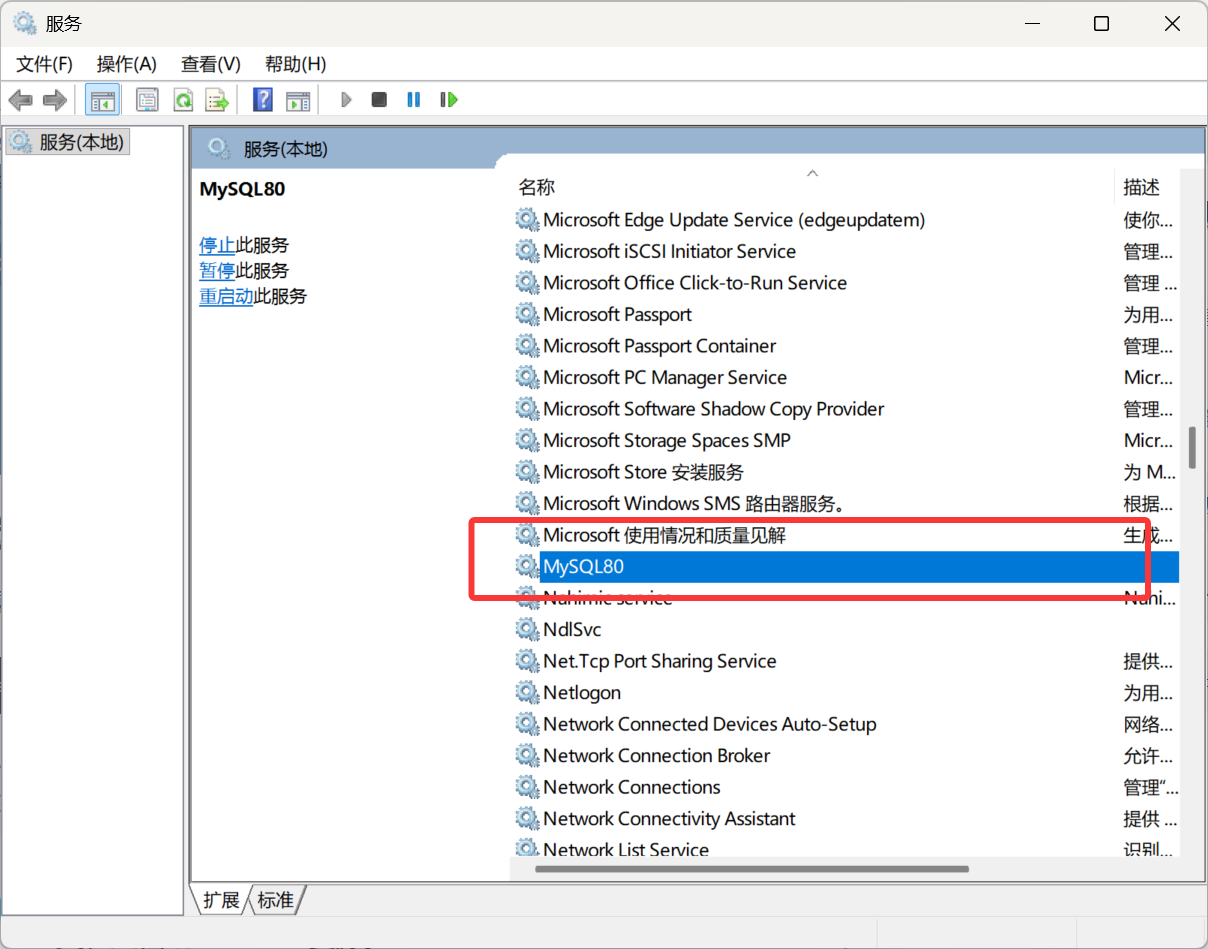This screenshot has width=1208, height=949.
Task: Click the horizontal scrollbar thumb of services list
Action: (x=752, y=869)
